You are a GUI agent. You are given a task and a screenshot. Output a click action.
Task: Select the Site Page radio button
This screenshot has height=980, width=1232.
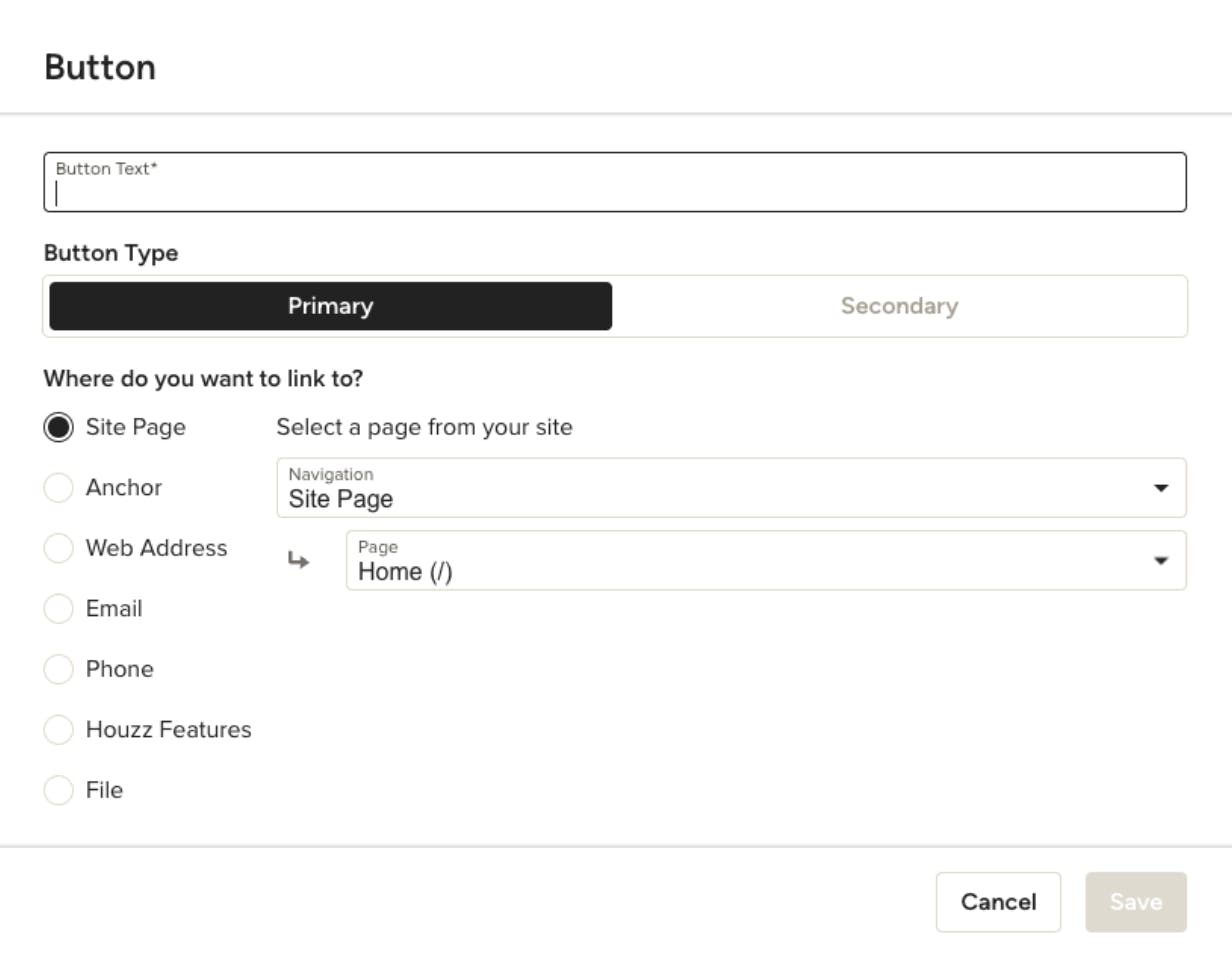(x=59, y=427)
